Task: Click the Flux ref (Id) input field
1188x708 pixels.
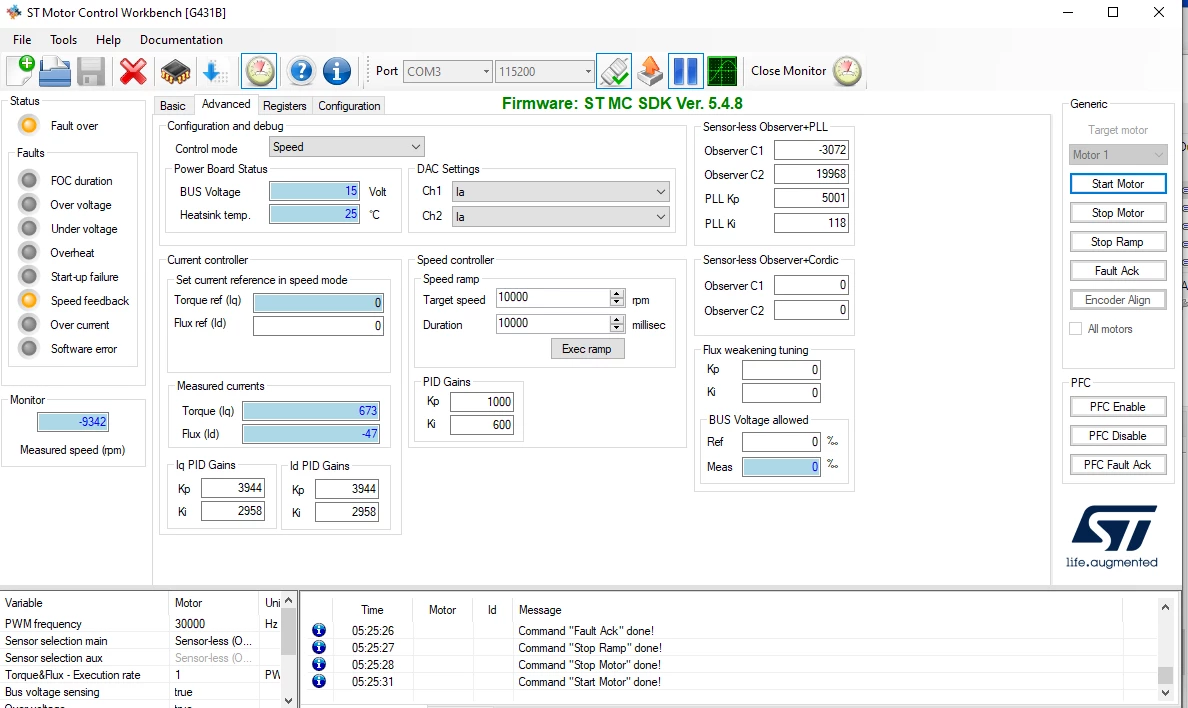Action: (318, 326)
